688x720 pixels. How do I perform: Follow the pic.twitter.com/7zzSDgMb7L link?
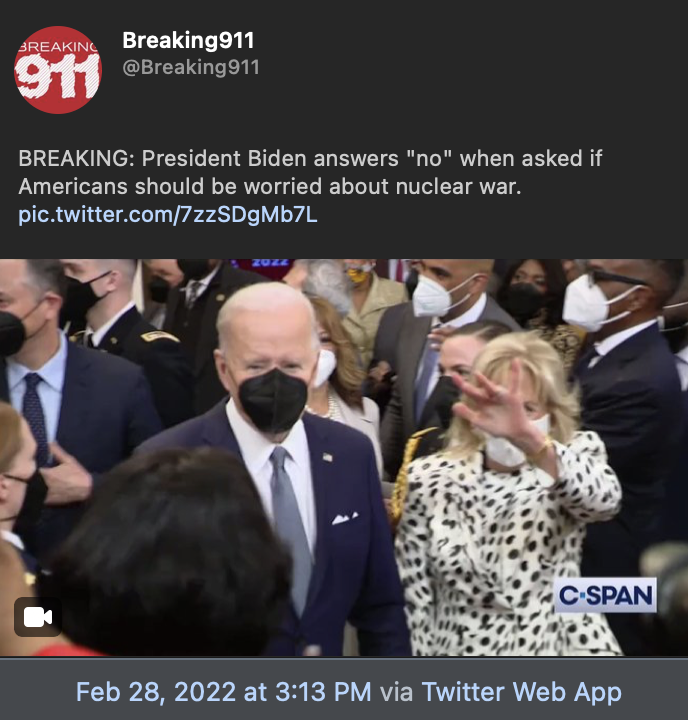pos(168,214)
